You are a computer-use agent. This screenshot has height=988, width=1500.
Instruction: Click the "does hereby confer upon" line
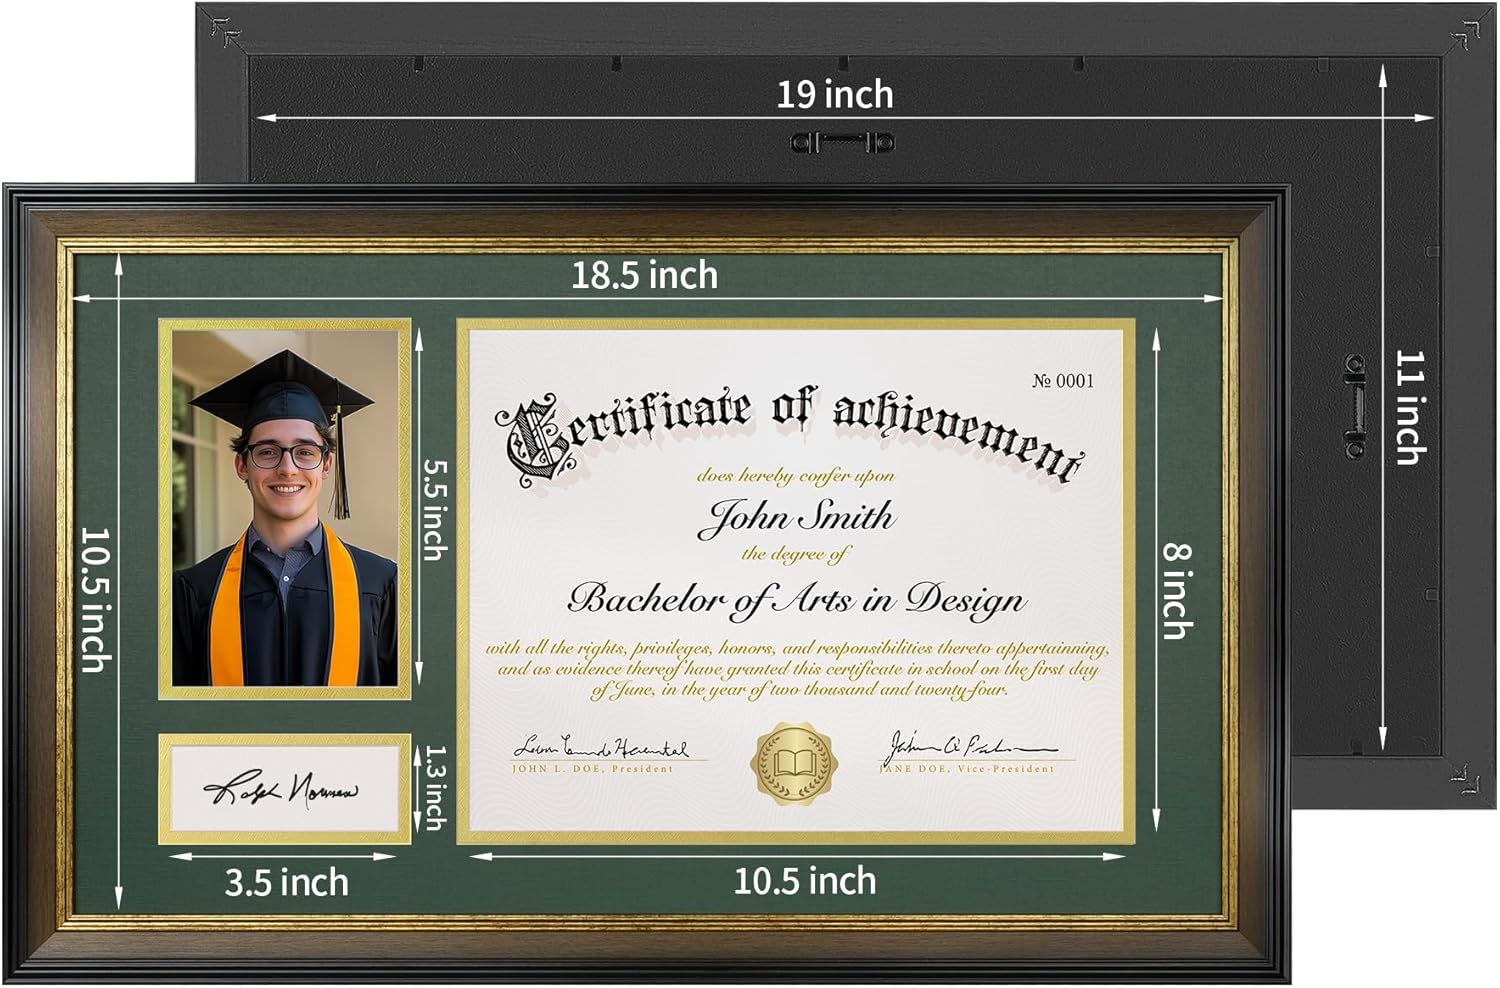796,476
